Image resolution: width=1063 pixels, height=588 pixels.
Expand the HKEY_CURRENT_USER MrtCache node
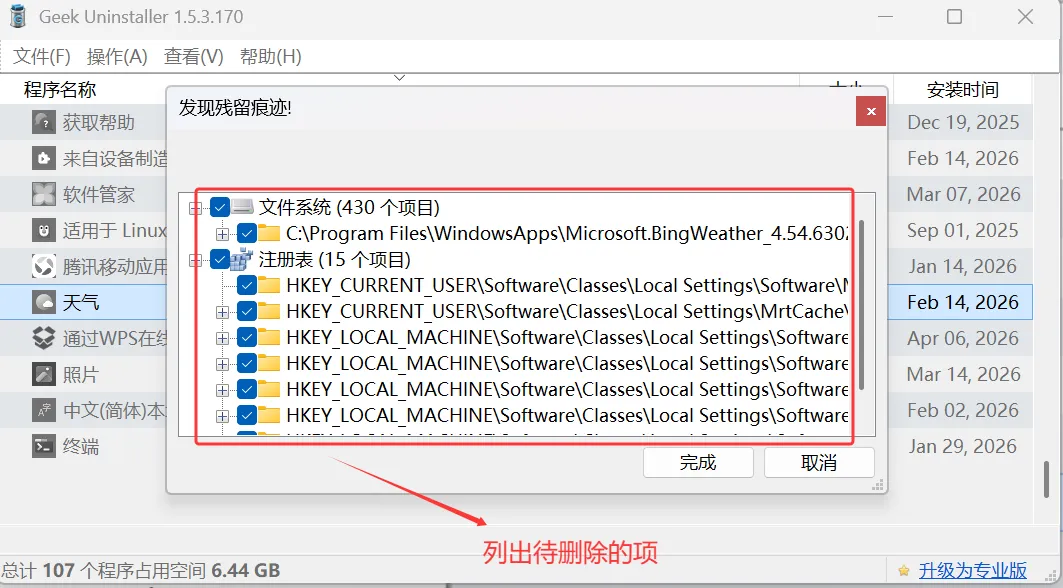coord(222,312)
